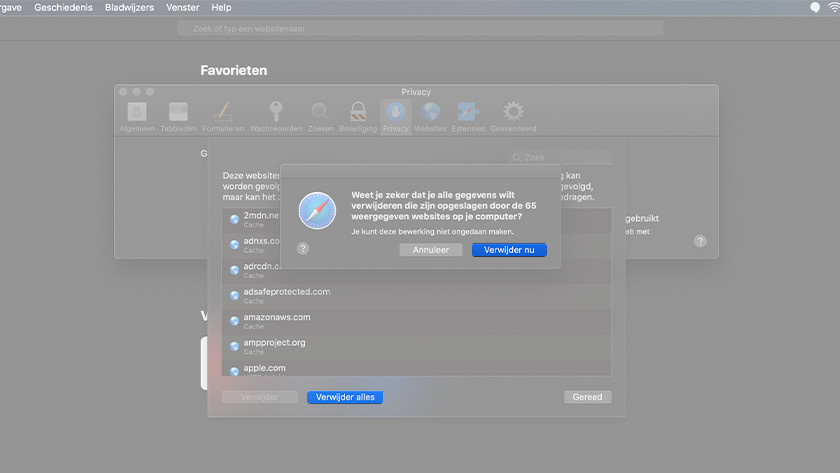
Task: Open the Geavanceerd gear preferences tab
Action: click(x=513, y=117)
